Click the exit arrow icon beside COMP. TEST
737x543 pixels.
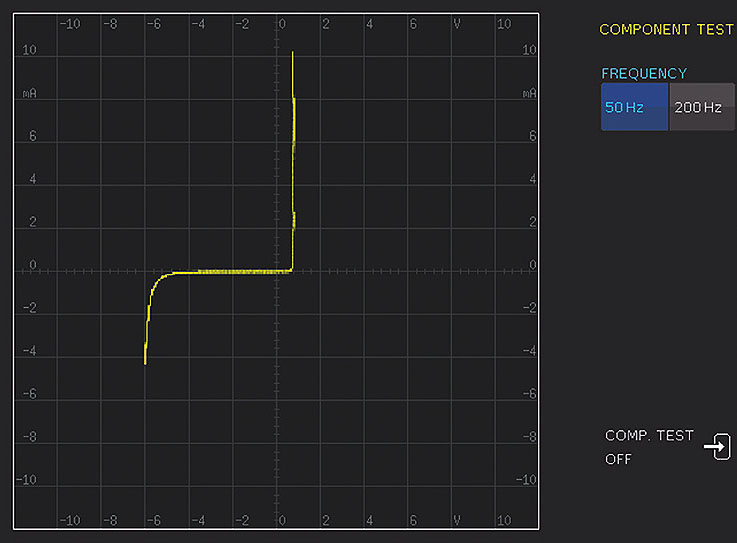[x=717, y=447]
